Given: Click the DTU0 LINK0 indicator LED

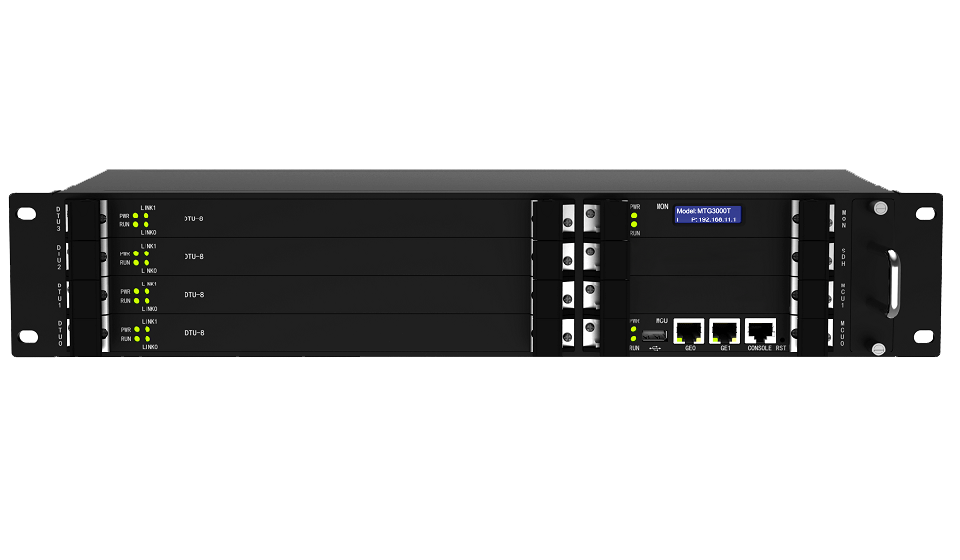Looking at the screenshot, I should pos(148,338).
